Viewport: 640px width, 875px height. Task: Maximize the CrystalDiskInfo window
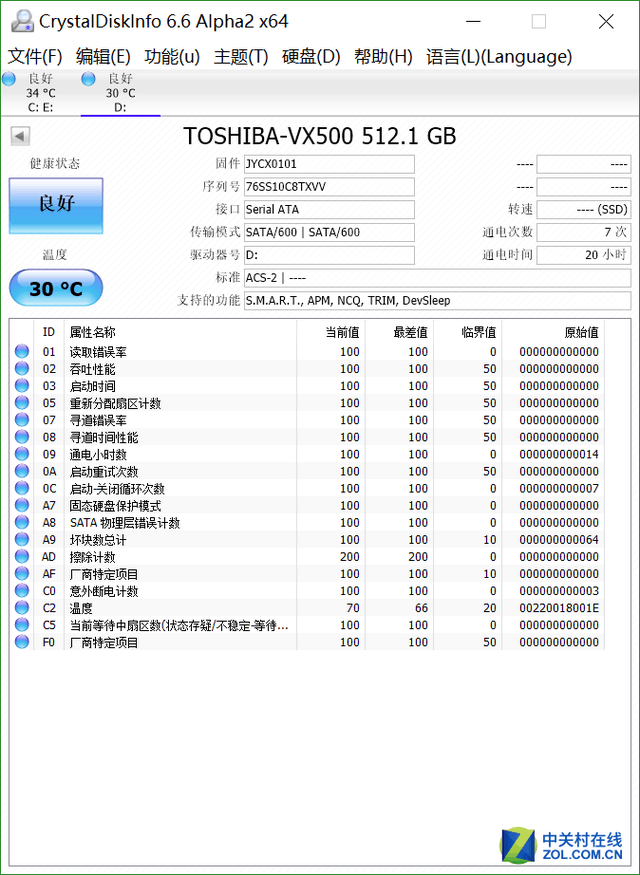(x=538, y=22)
